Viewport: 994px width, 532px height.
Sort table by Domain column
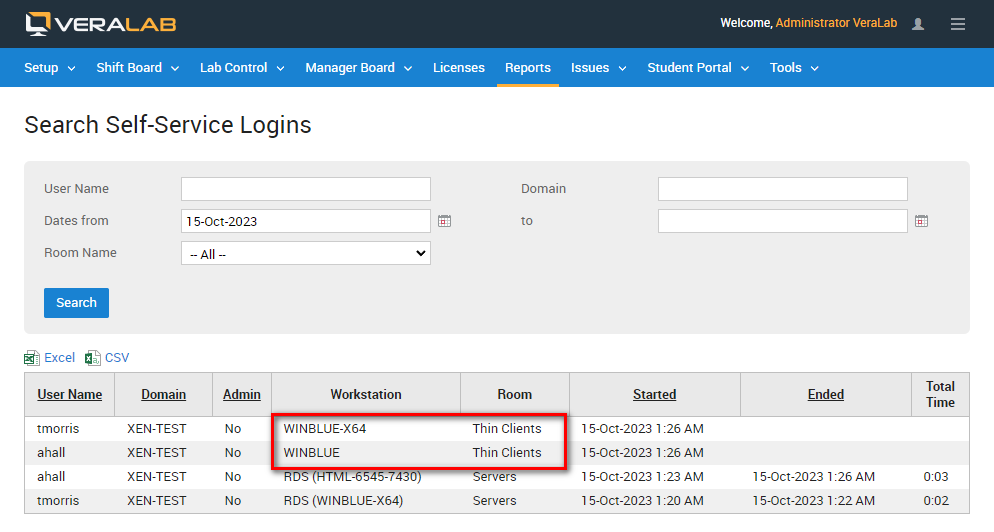[x=164, y=394]
